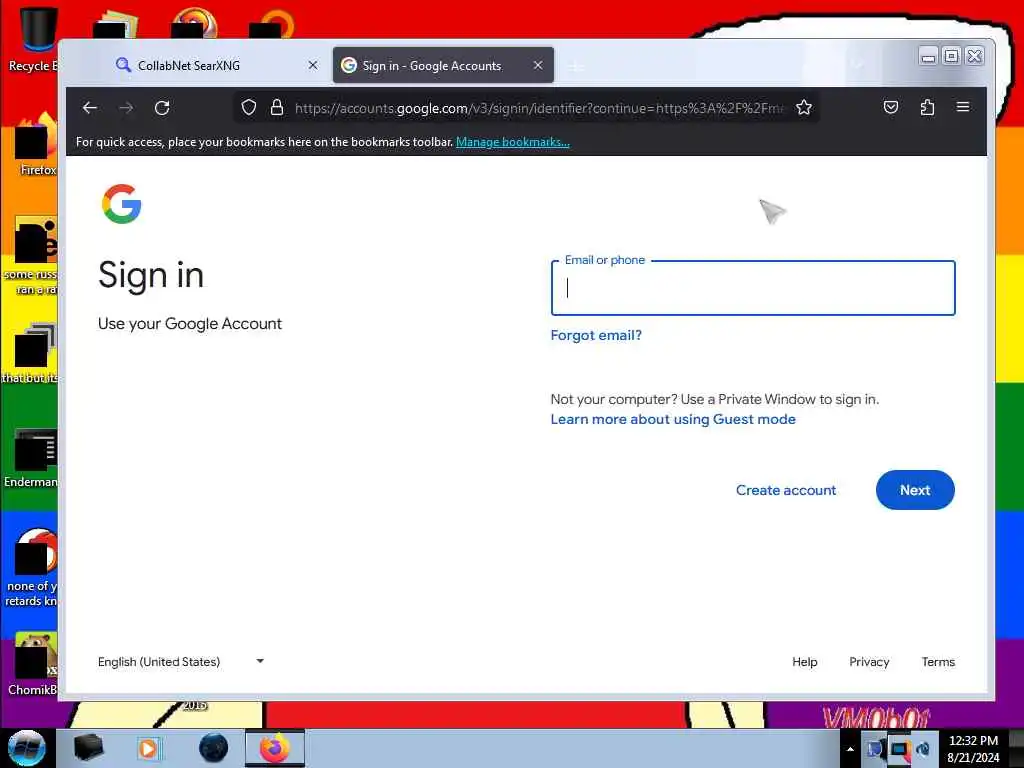Select the Enderman desktop icon
The image size is (1024, 768).
[31, 457]
